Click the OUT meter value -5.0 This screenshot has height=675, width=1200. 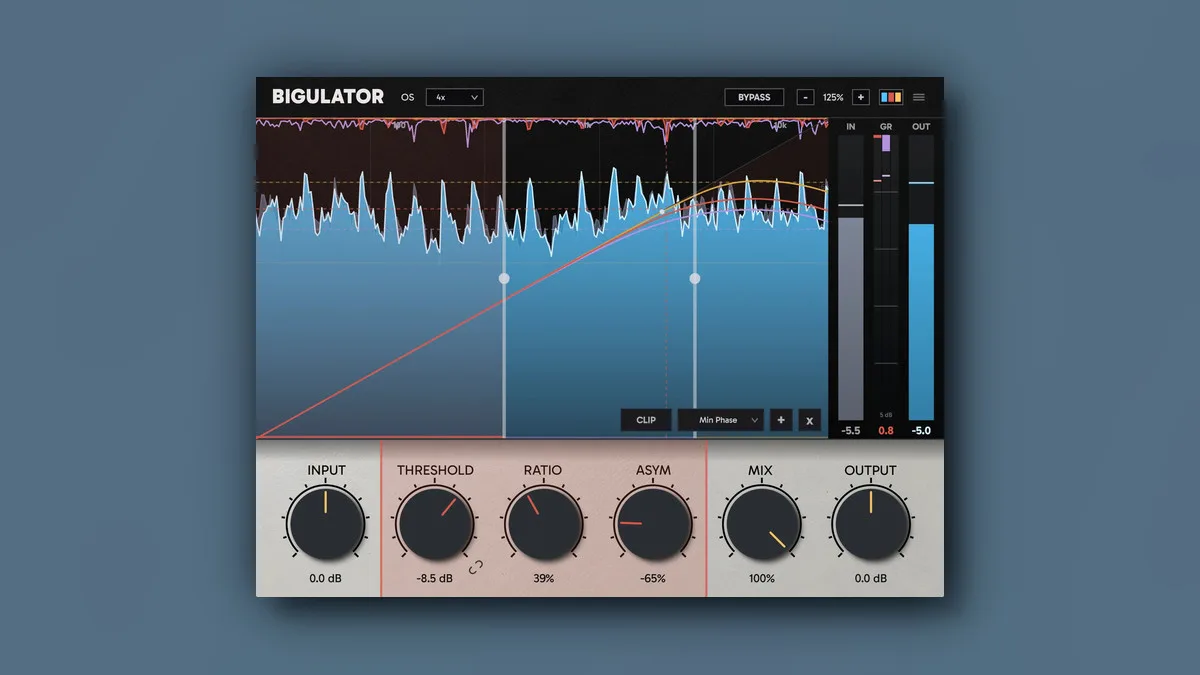tap(921, 431)
